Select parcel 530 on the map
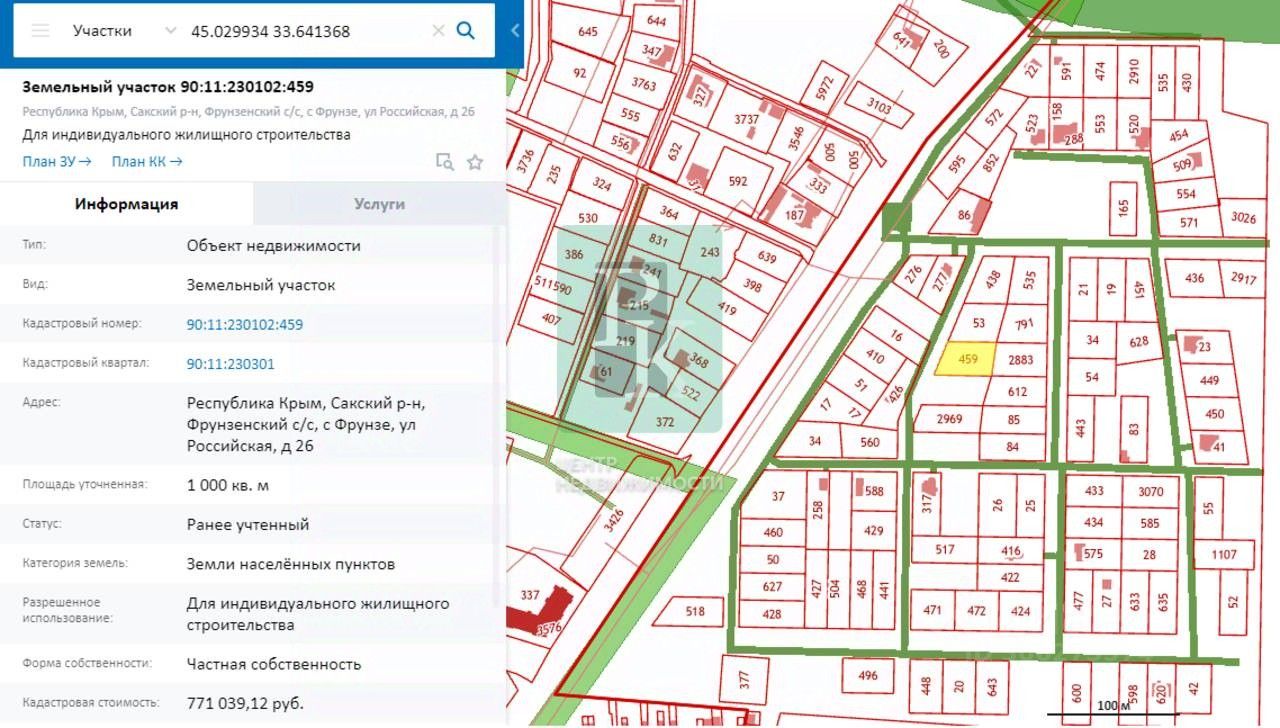Screen dimensions: 1280x728 point(587,218)
